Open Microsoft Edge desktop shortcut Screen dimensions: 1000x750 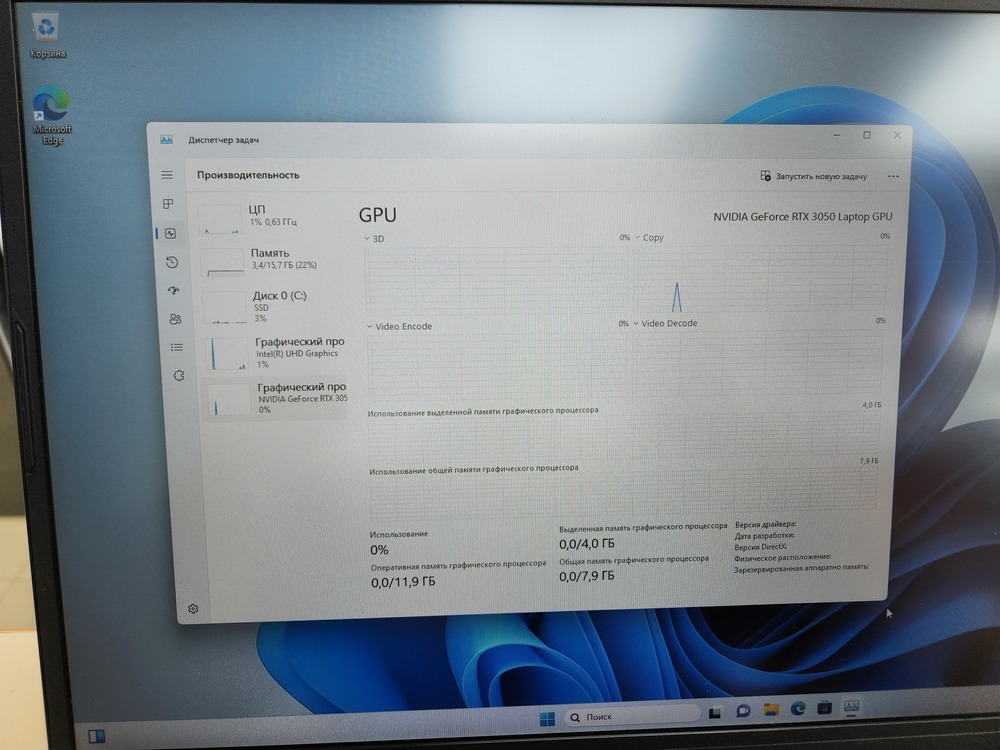click(52, 116)
